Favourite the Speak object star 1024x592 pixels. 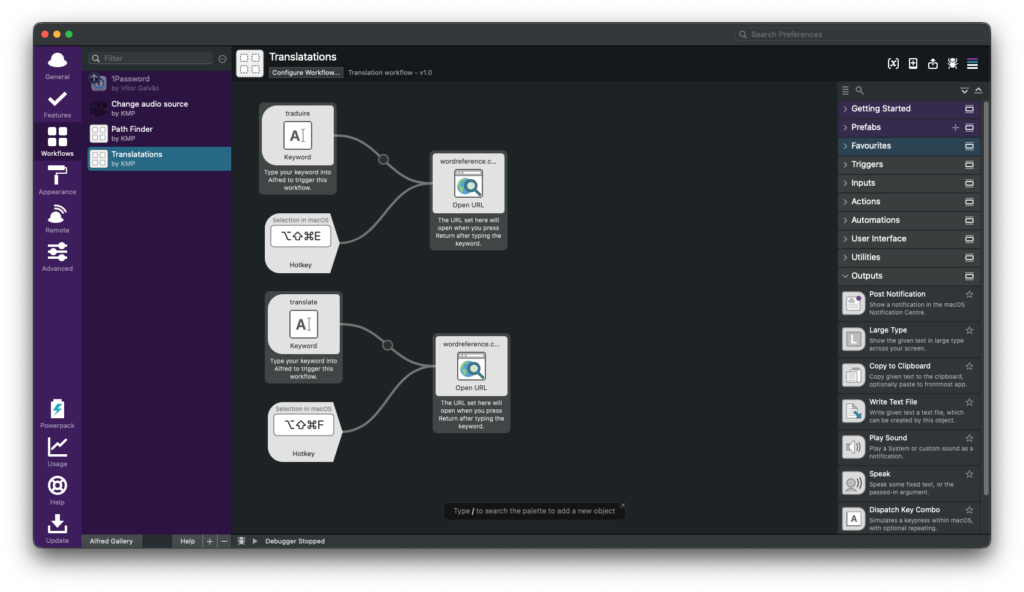[x=970, y=474]
